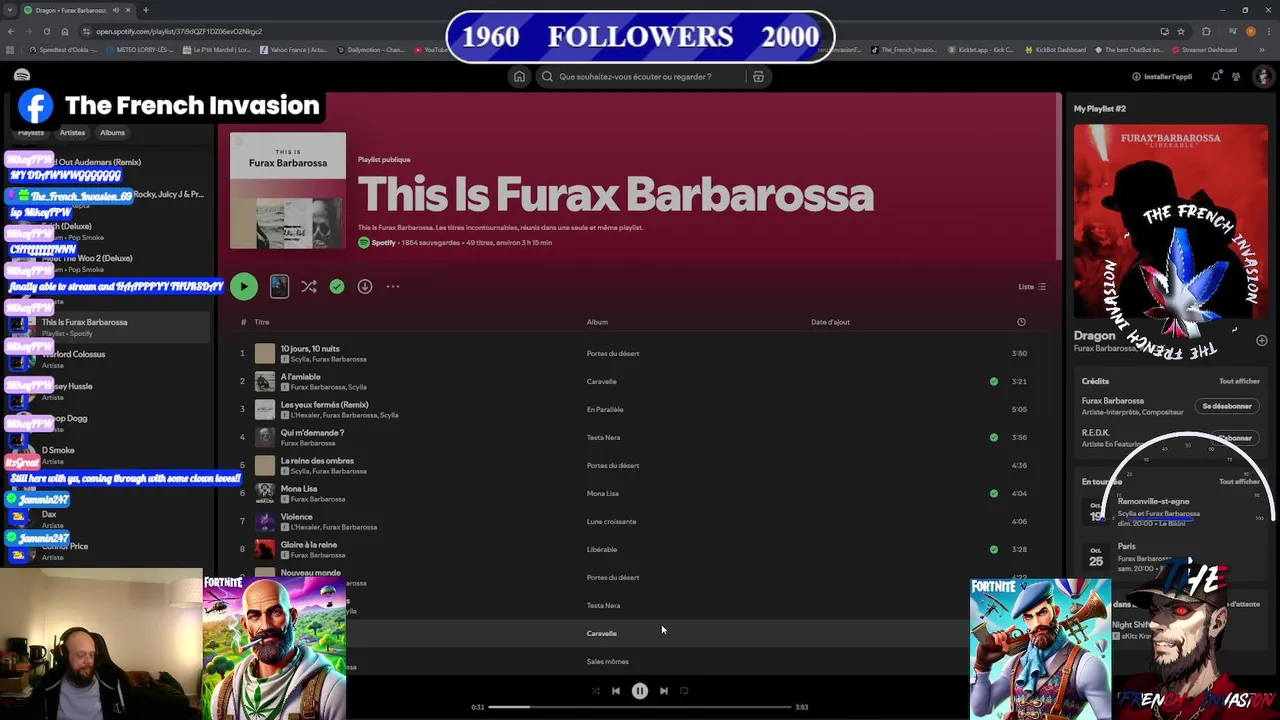Viewport: 1280px width, 720px height.
Task: Open a new browser tab with plus button
Action: tap(145, 10)
